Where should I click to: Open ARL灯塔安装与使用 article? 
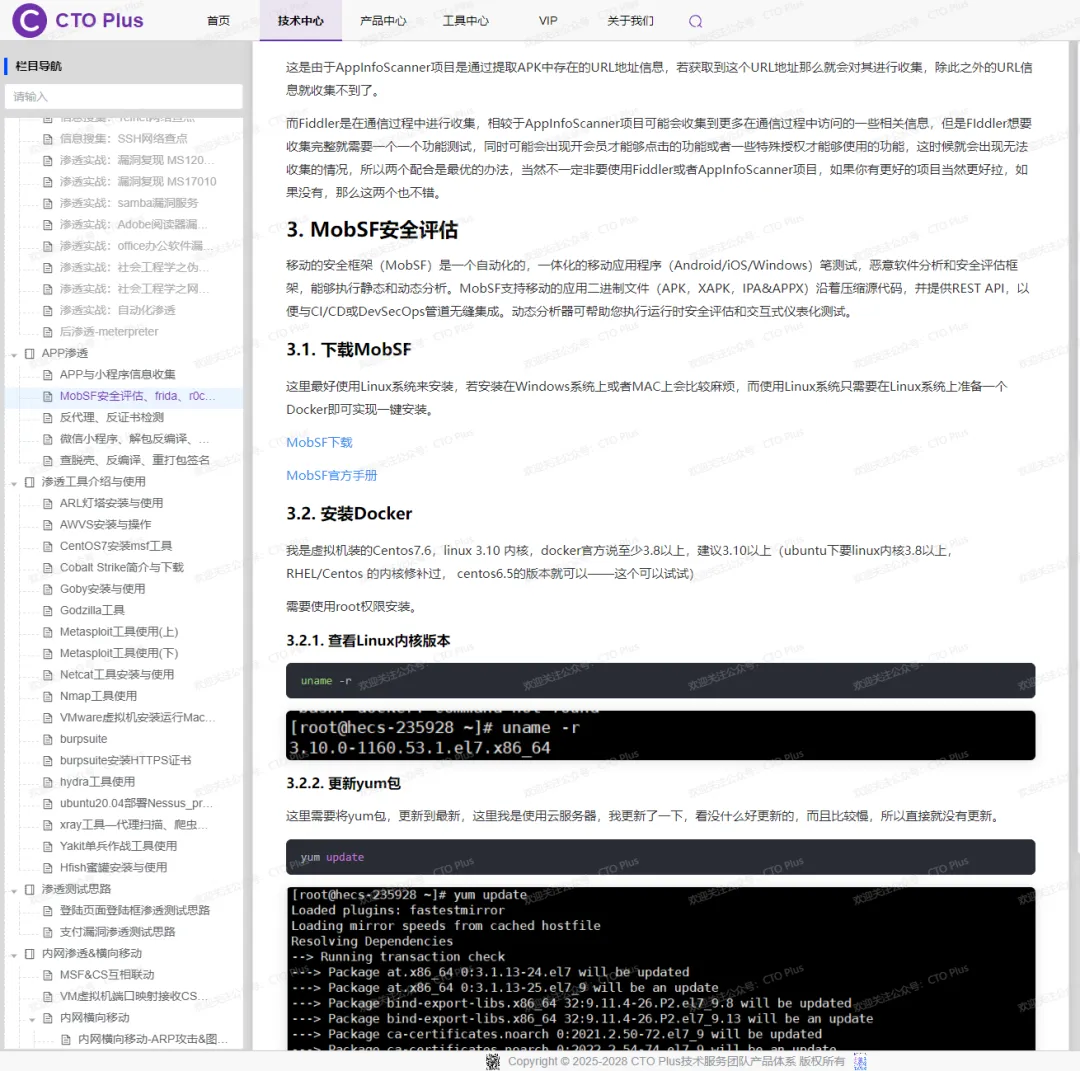[111, 503]
